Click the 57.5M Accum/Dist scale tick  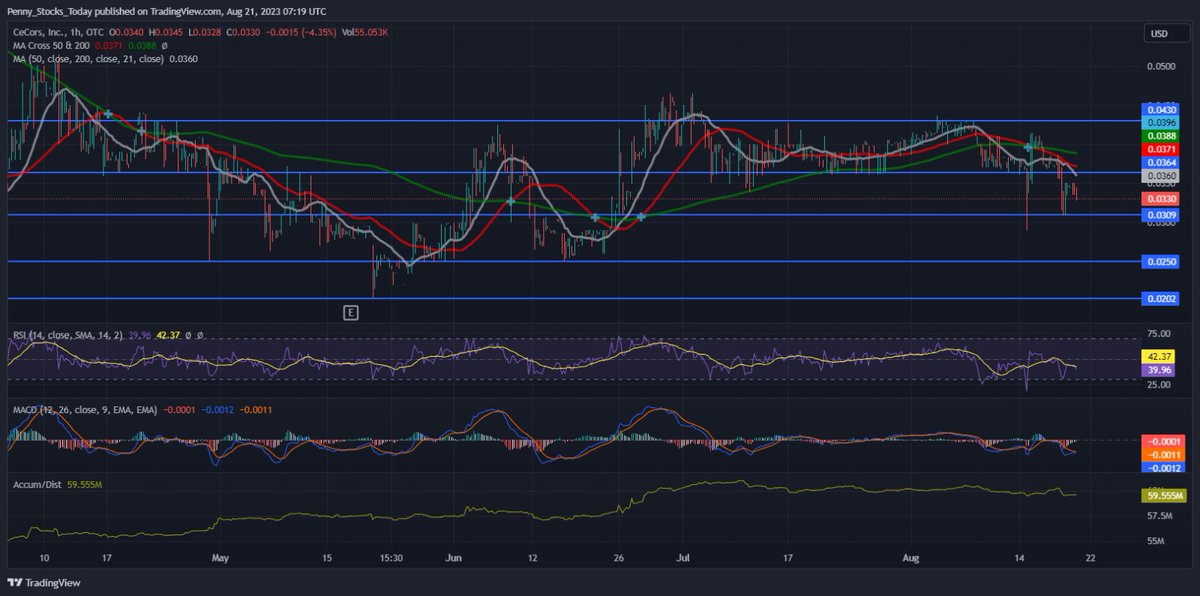1160,516
